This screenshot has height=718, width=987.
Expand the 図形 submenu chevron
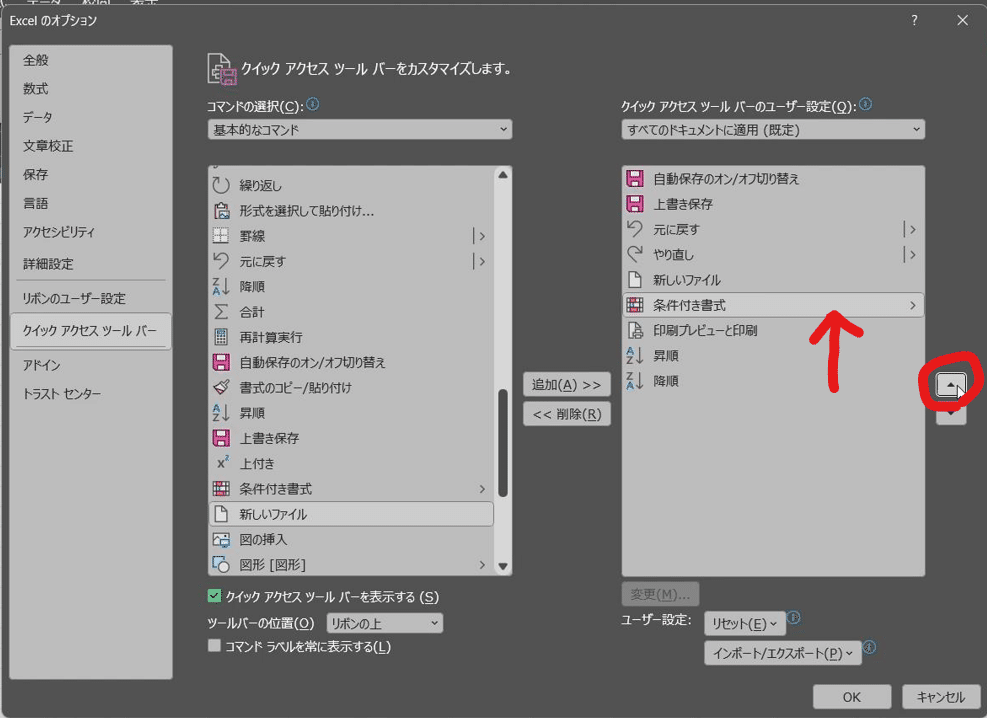pyautogui.click(x=482, y=564)
